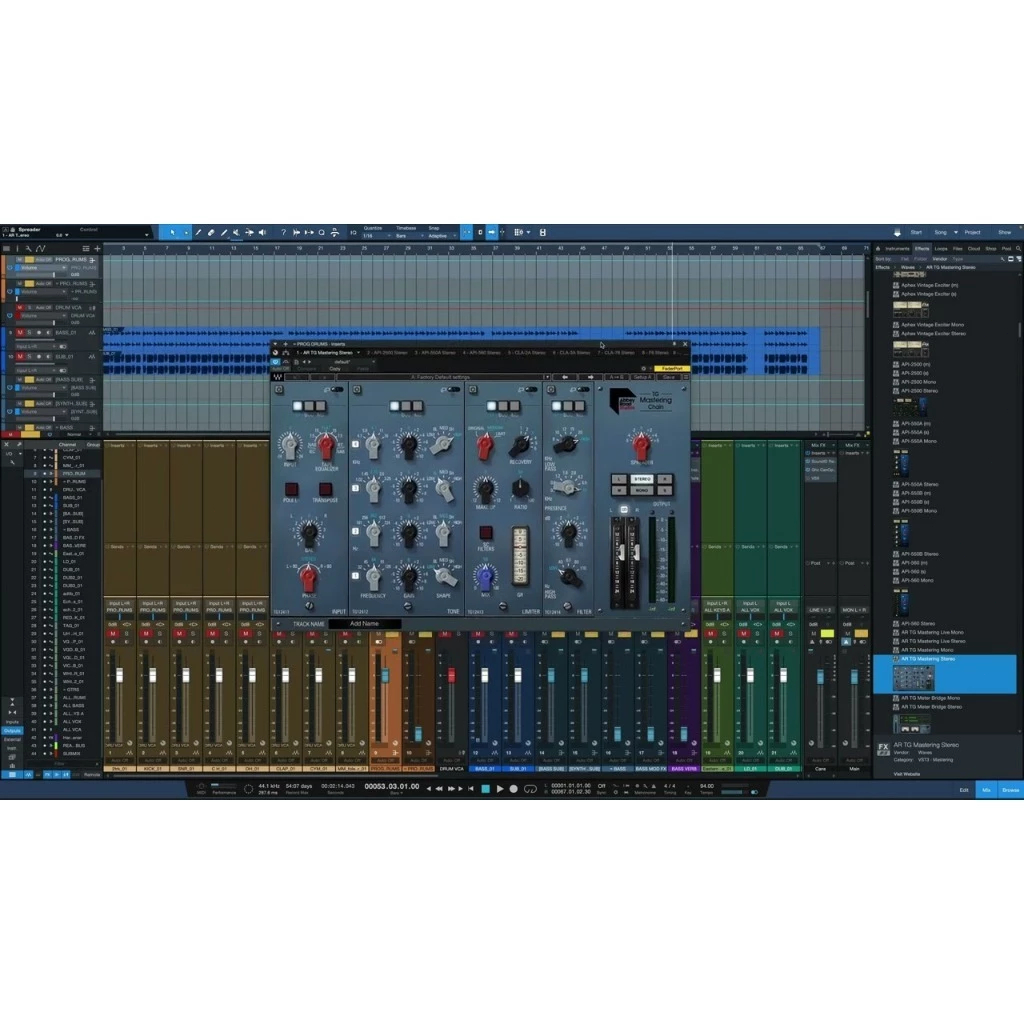The width and height of the screenshot is (1024, 1024).
Task: Start playback with the Play button
Action: click(x=500, y=789)
